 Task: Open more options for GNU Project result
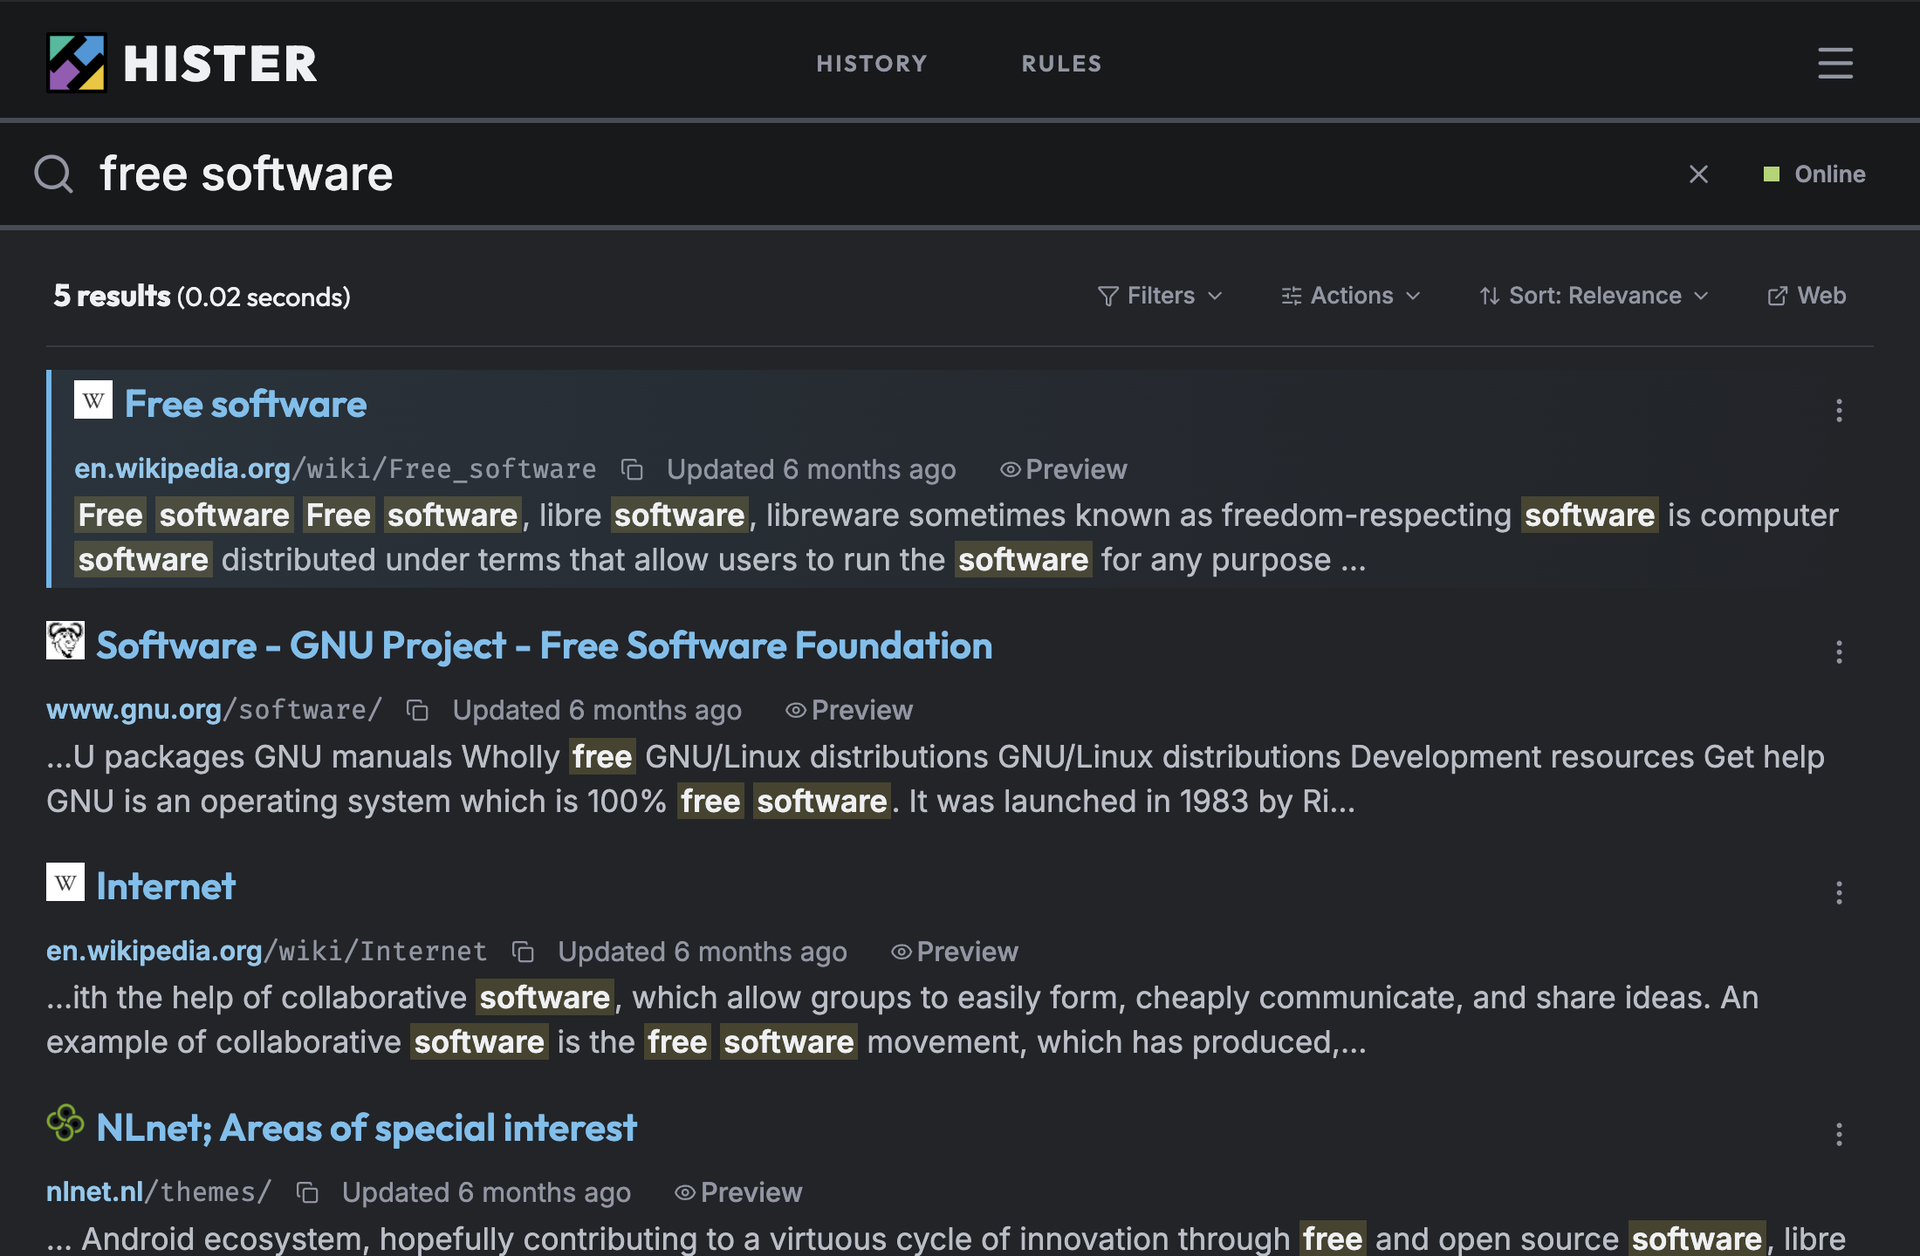(x=1838, y=652)
